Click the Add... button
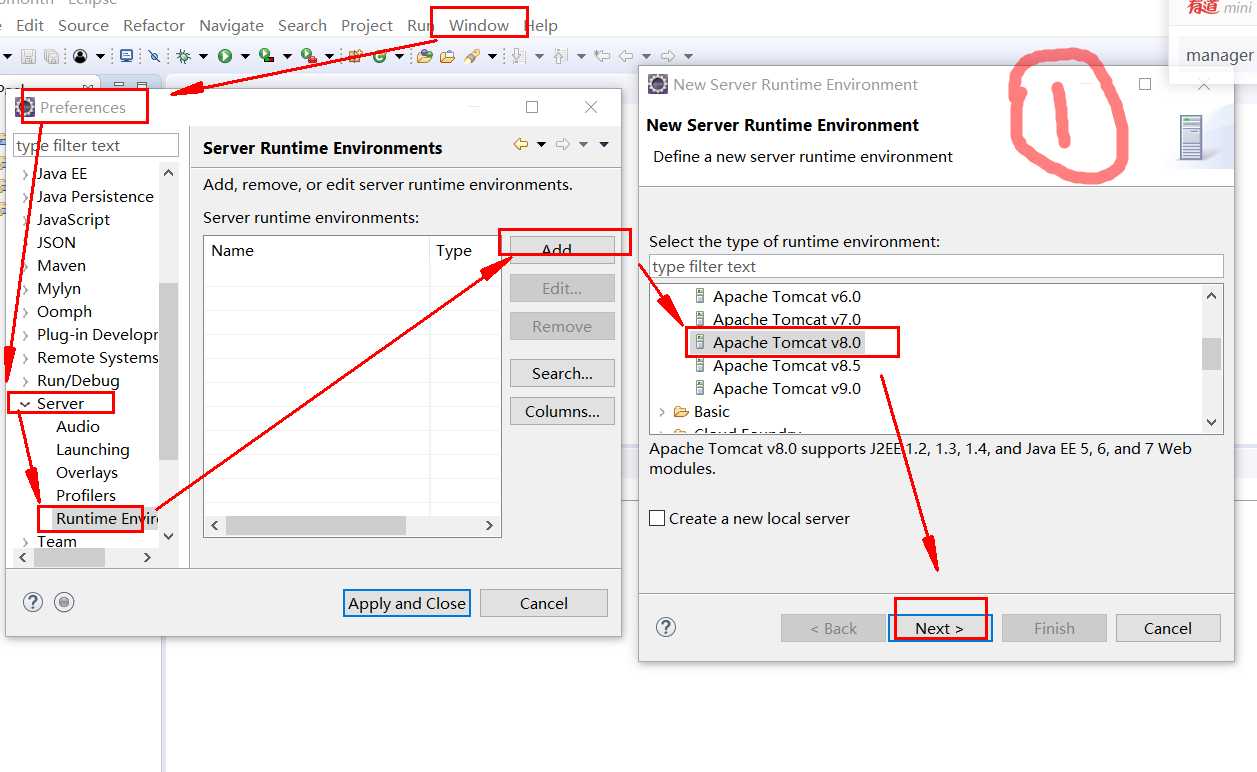Screen dimensions: 1257x772 click(x=562, y=250)
